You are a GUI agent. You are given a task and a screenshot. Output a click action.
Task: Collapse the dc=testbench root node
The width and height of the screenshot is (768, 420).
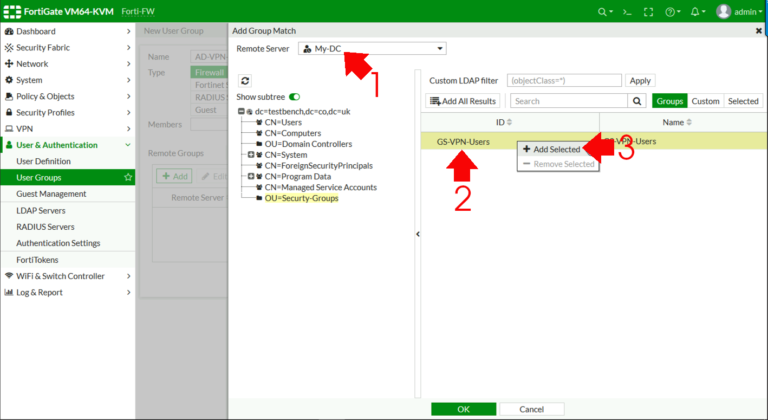[x=241, y=111]
